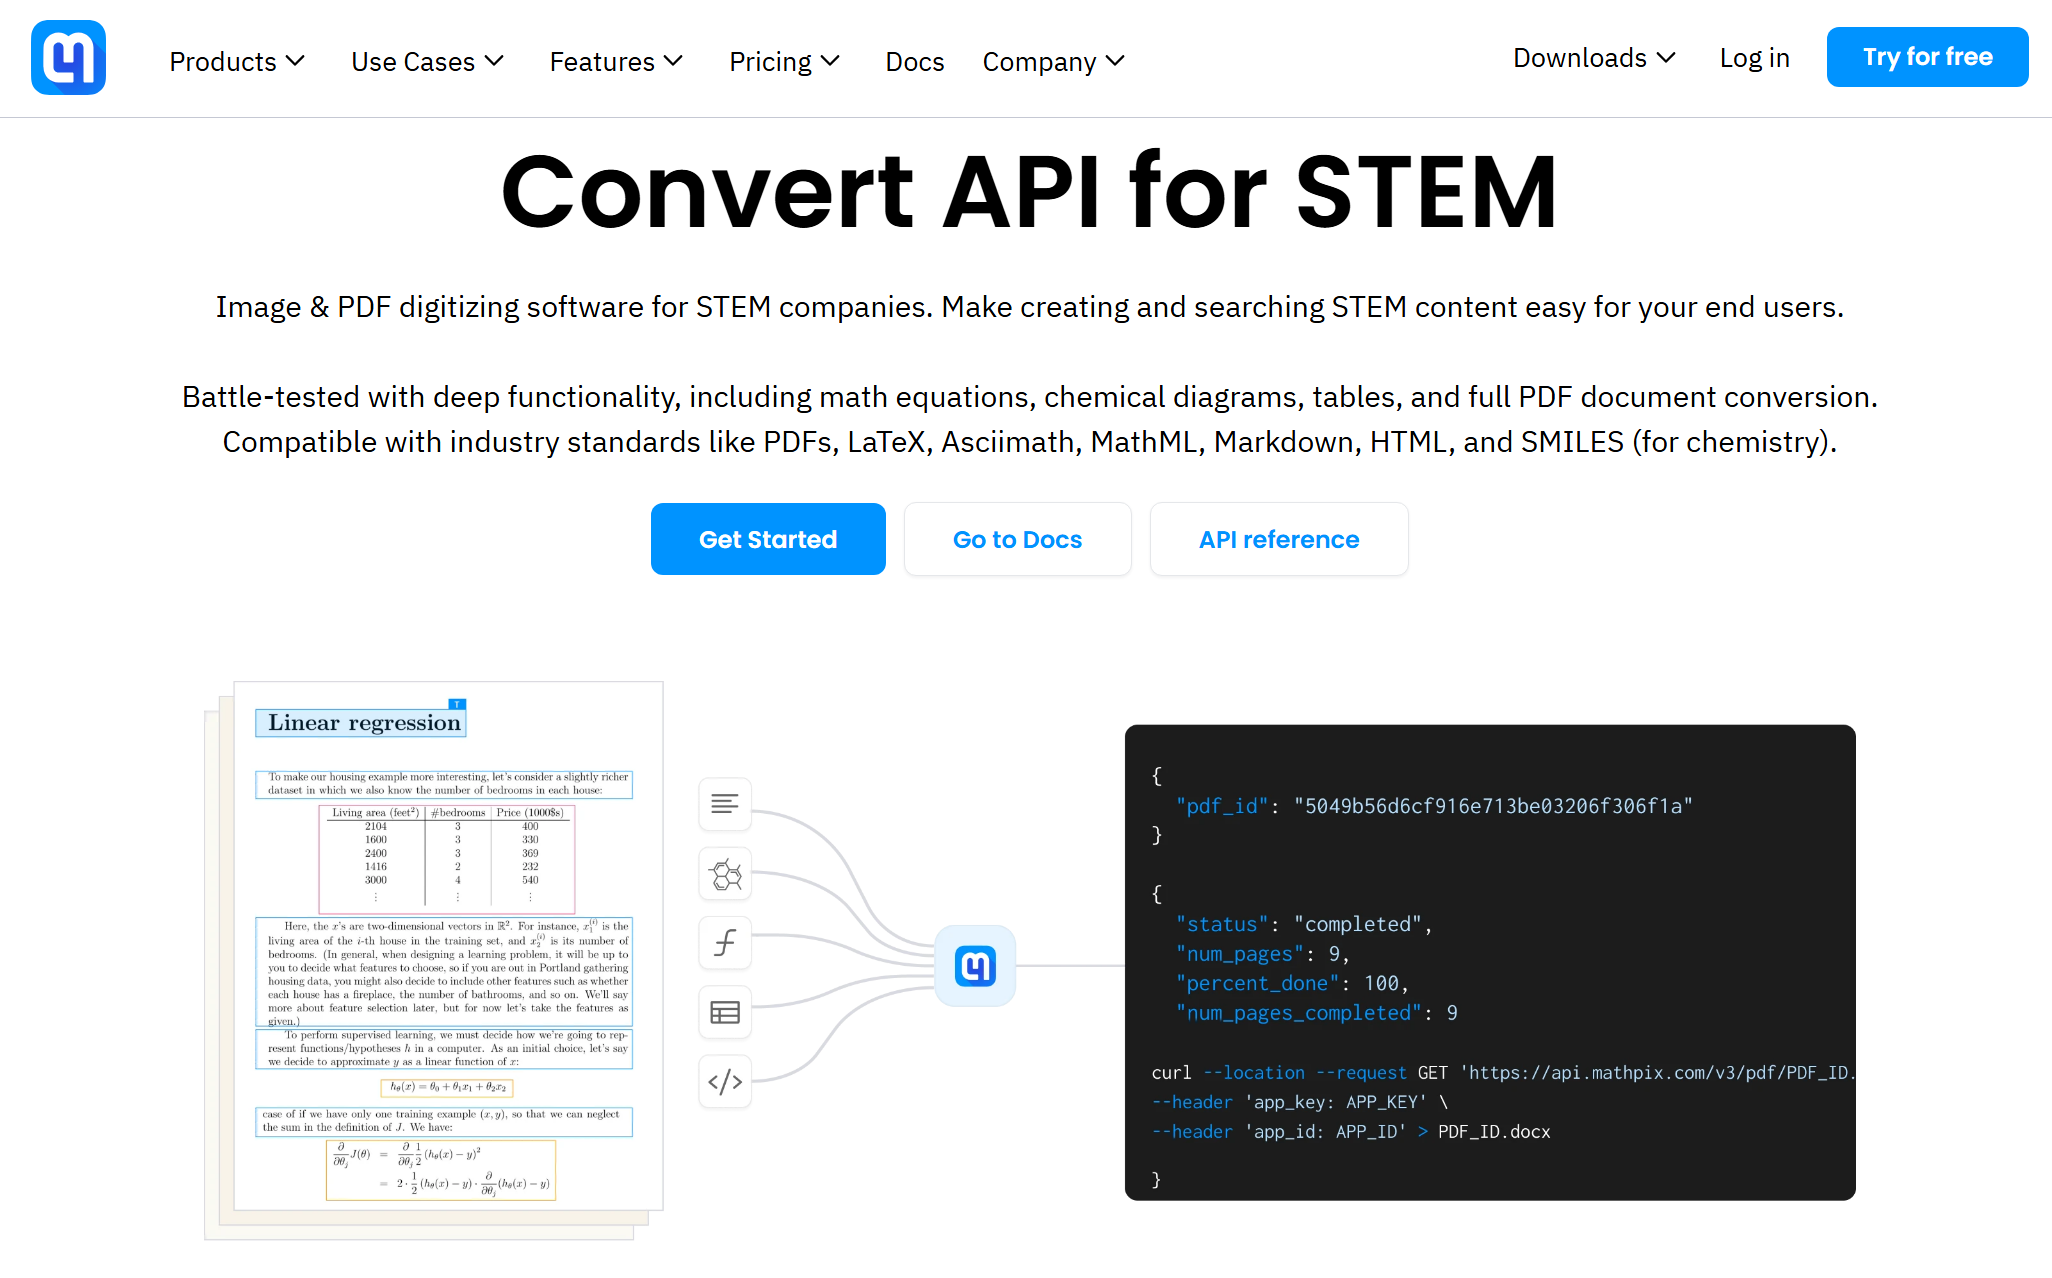Screen dimensions: 2052x1278
Task: Click the JSON code sample panel
Action: tap(1490, 962)
